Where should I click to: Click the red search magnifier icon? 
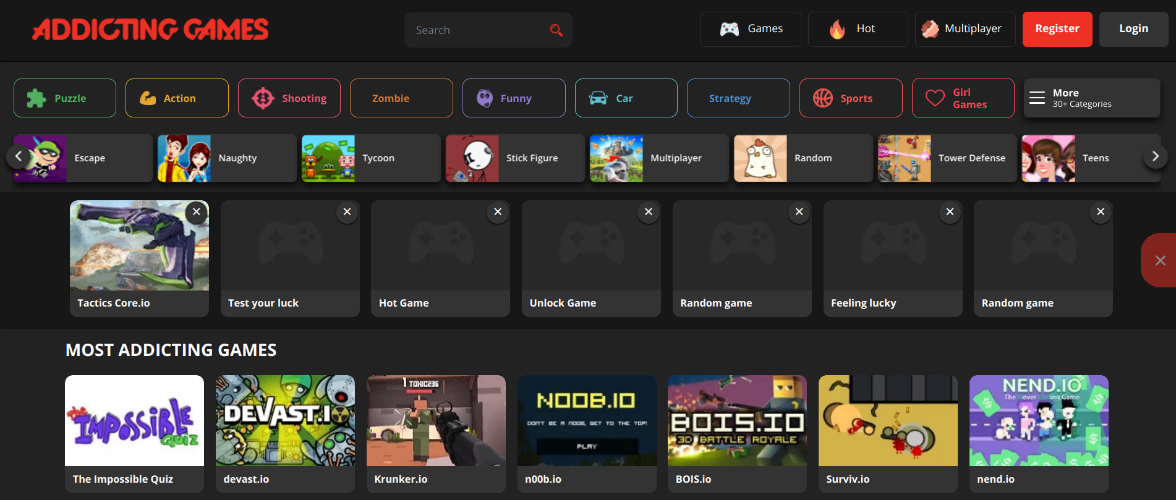[x=556, y=30]
